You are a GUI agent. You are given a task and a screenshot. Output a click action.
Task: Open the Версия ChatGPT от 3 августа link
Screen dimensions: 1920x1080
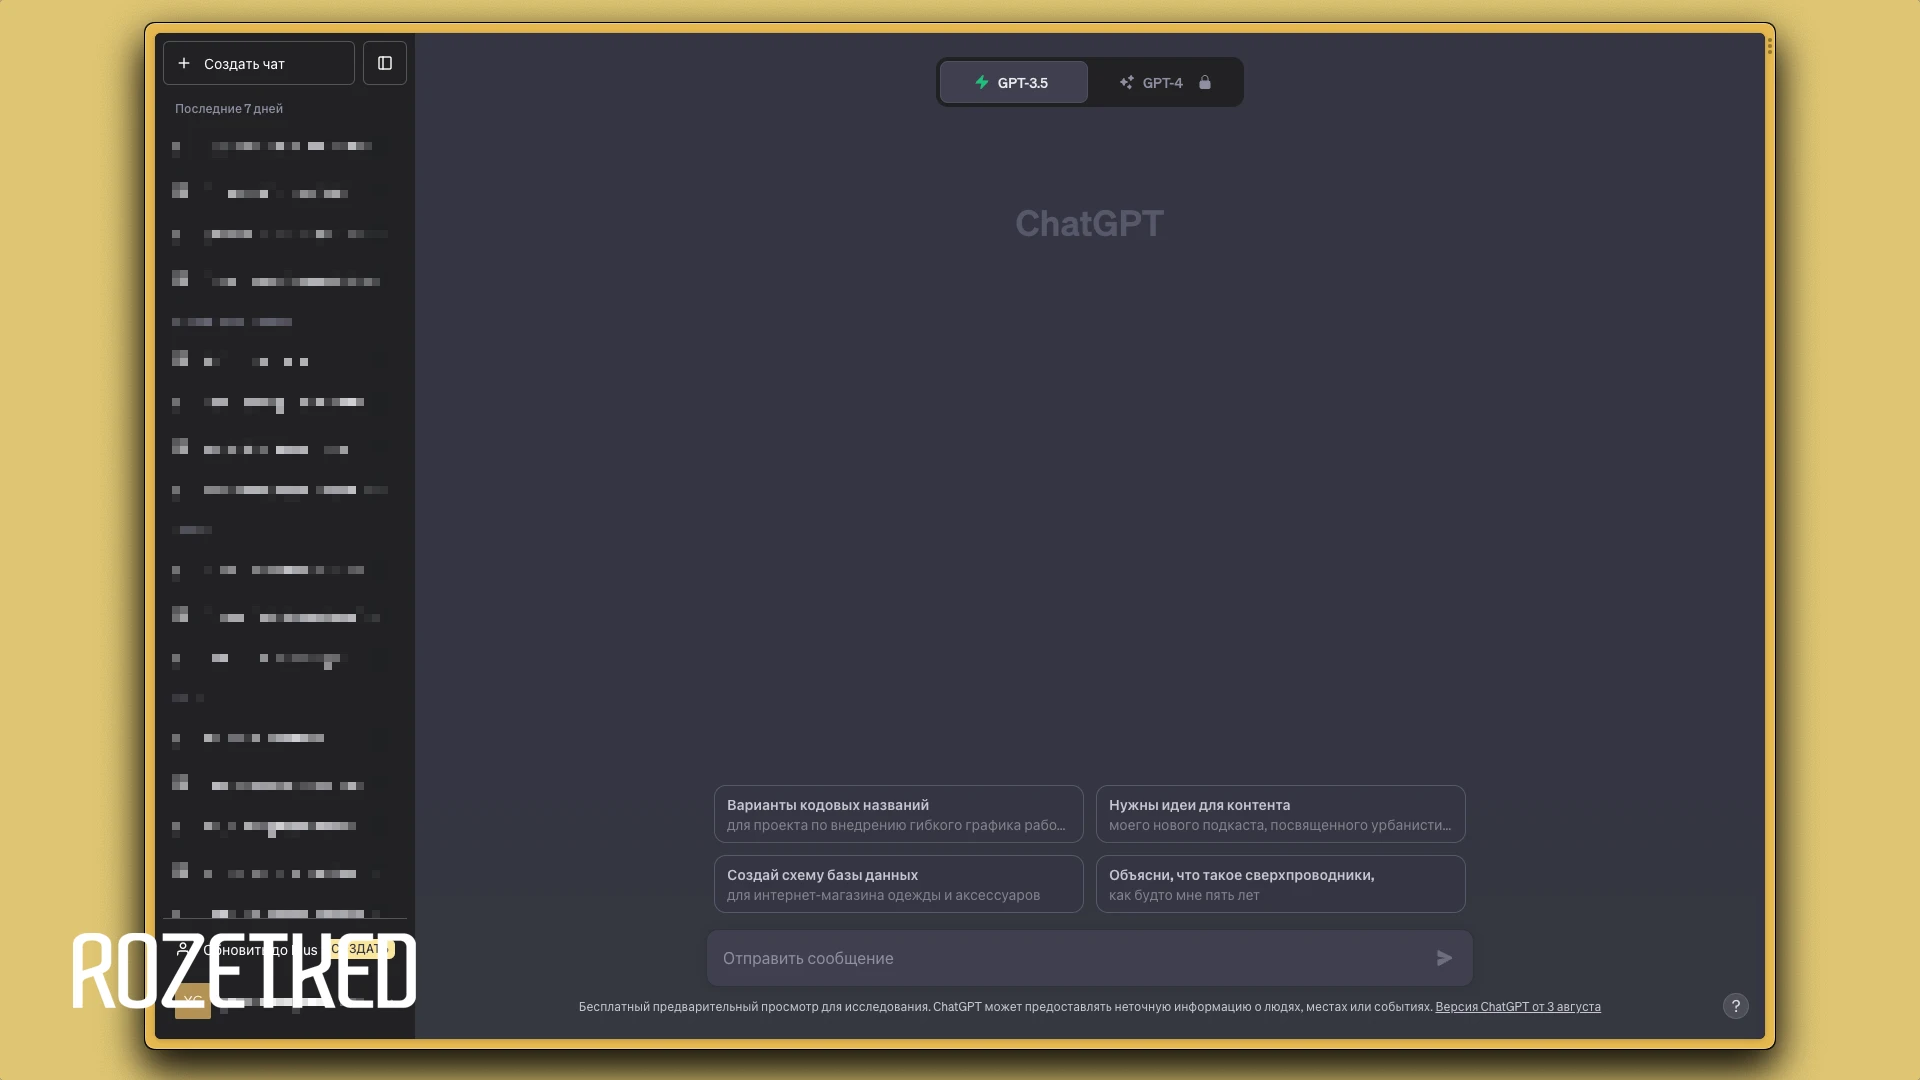coord(1517,1007)
